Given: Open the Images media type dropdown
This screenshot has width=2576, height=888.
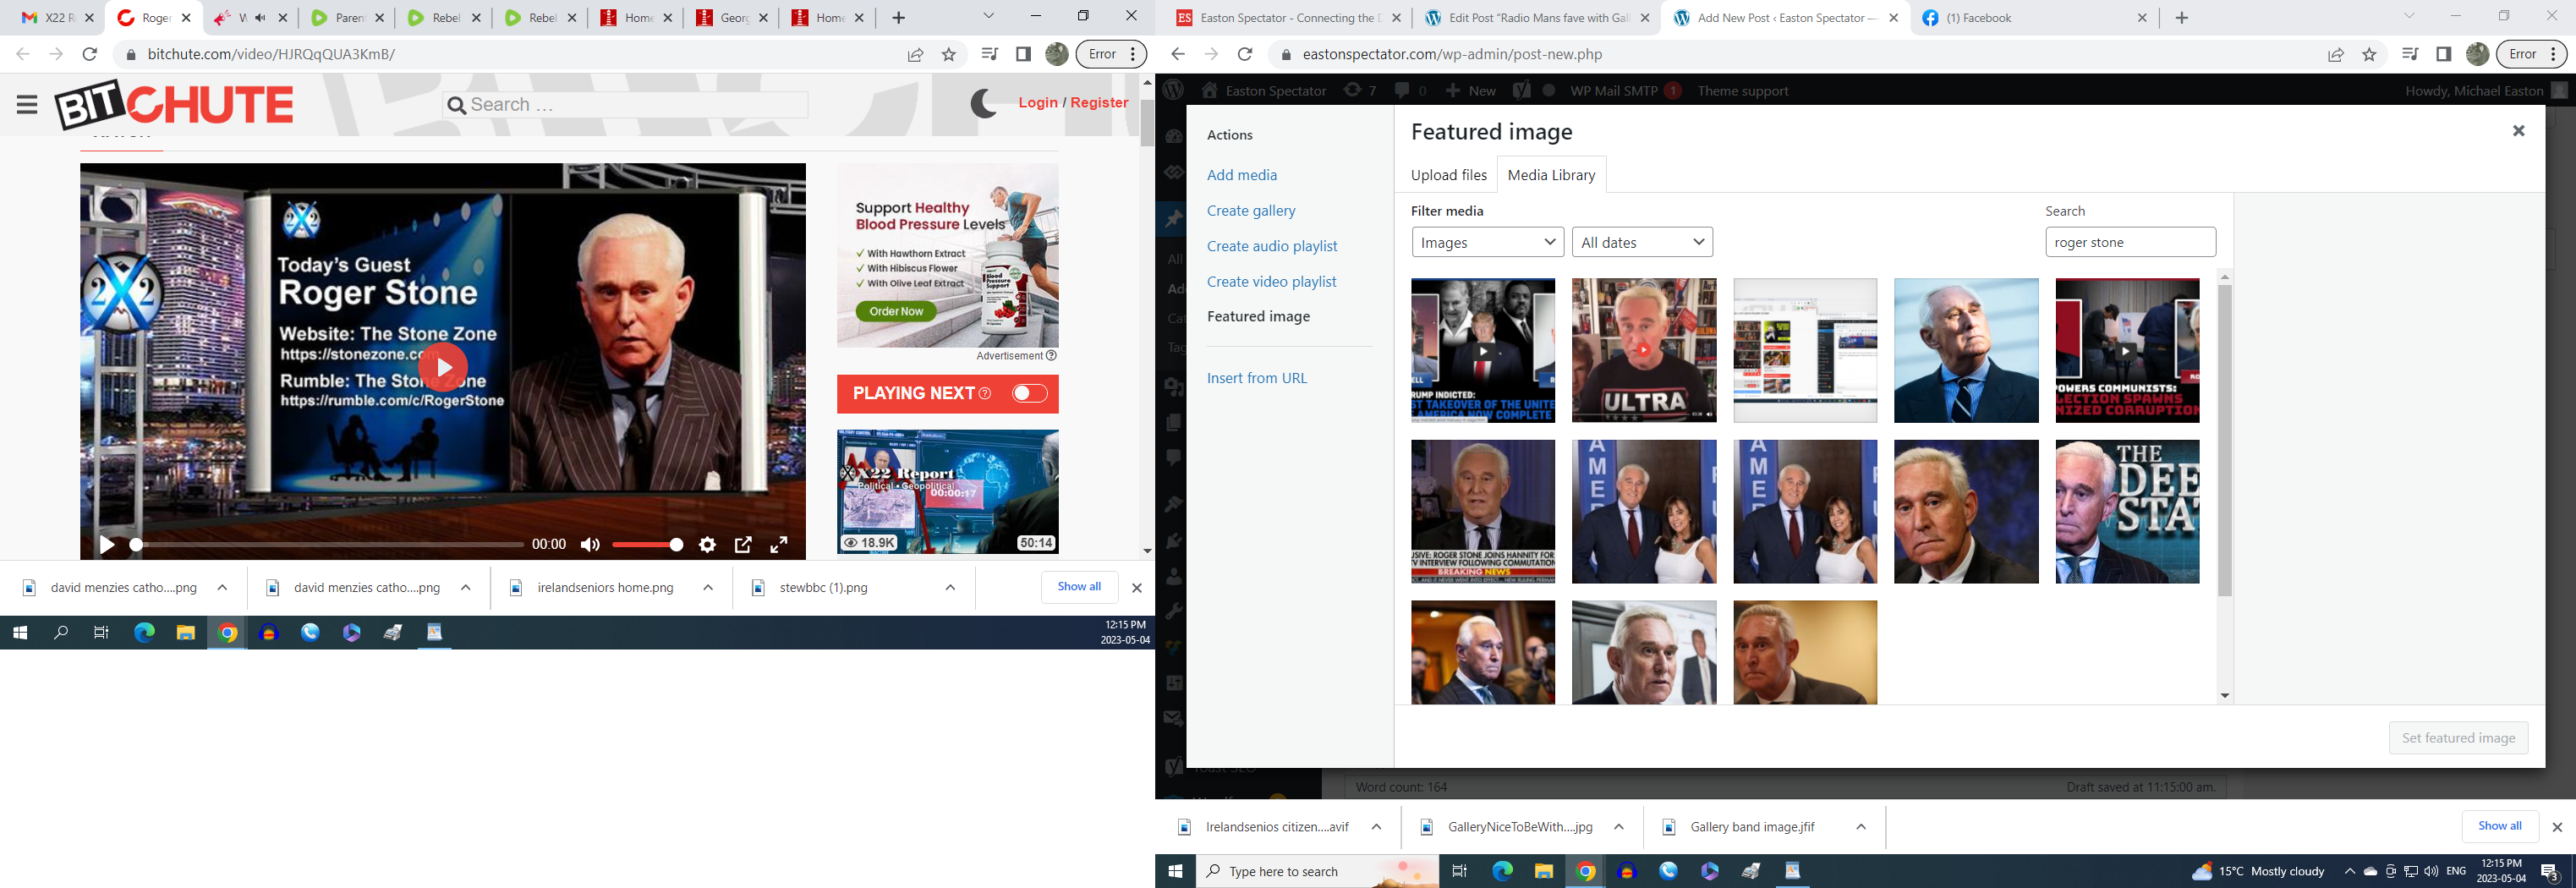Looking at the screenshot, I should [x=1487, y=242].
